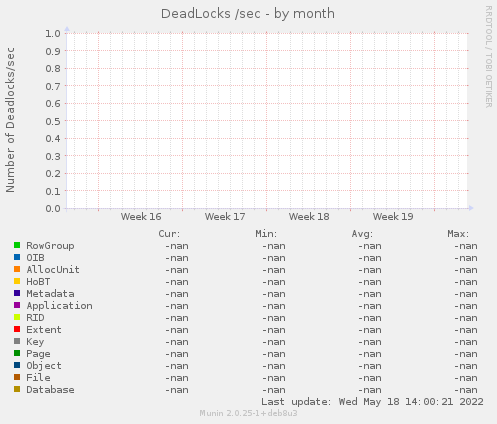497x424 pixels.
Task: Select the Extent legend label
Action: 44,330
